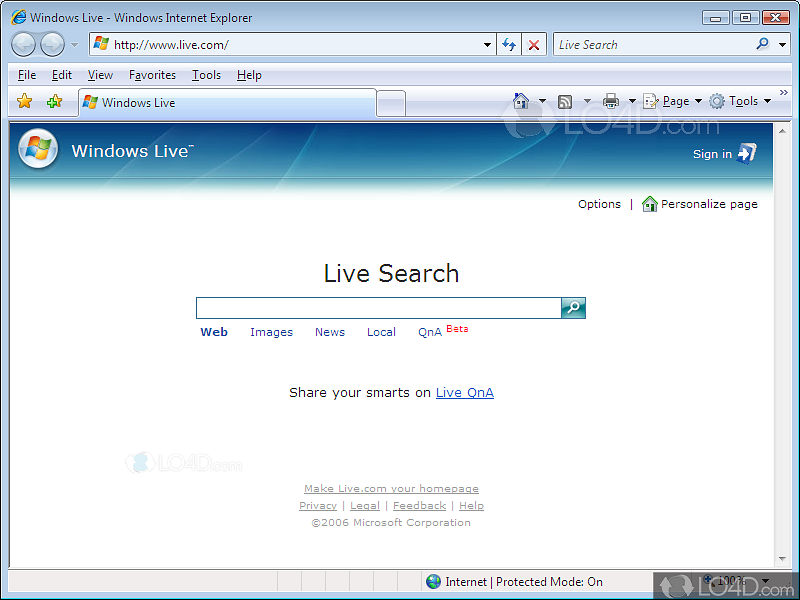This screenshot has width=800, height=600.
Task: Expand the feeds dropdown arrow
Action: click(x=587, y=101)
